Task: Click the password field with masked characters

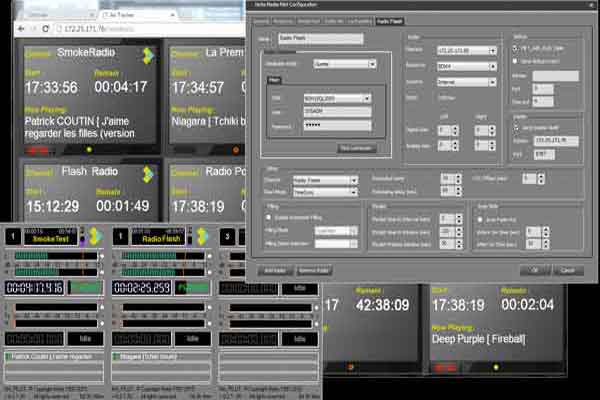Action: pyautogui.click(x=337, y=125)
